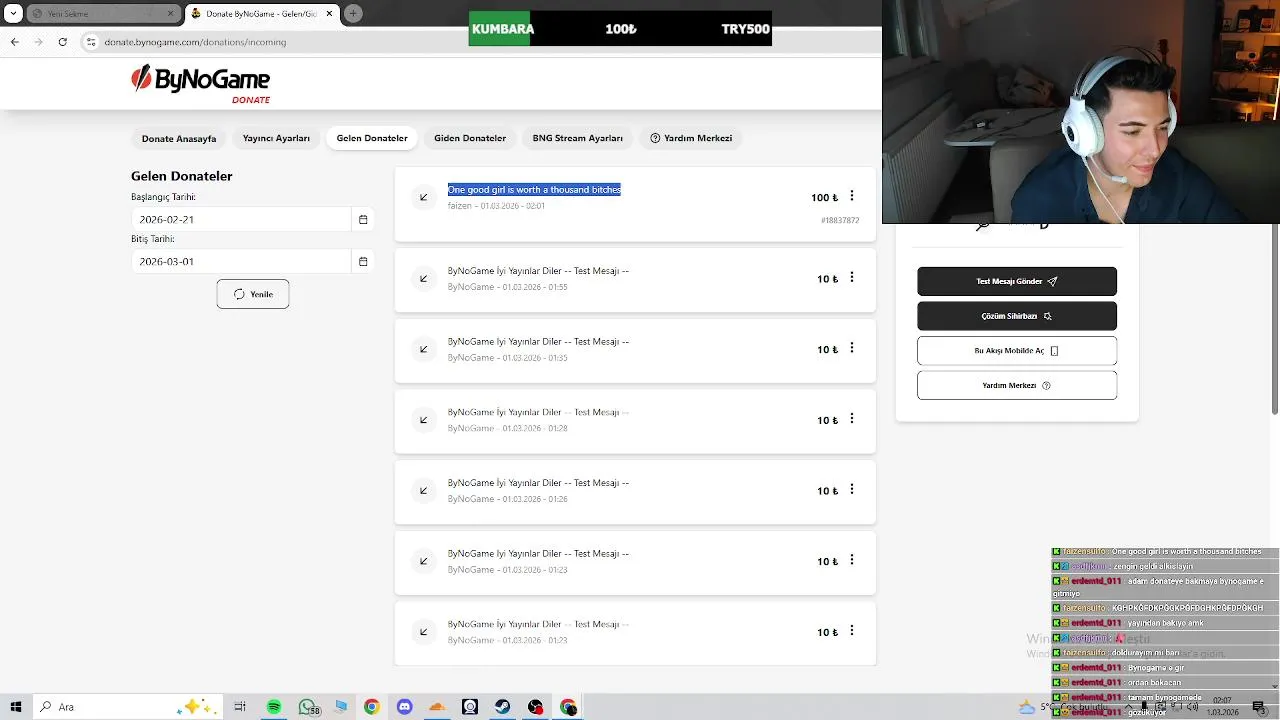Click the 'faizen - 01.03.2026 - 02:01' sender line
Viewport: 1280px width, 720px height.
pyautogui.click(x=496, y=206)
